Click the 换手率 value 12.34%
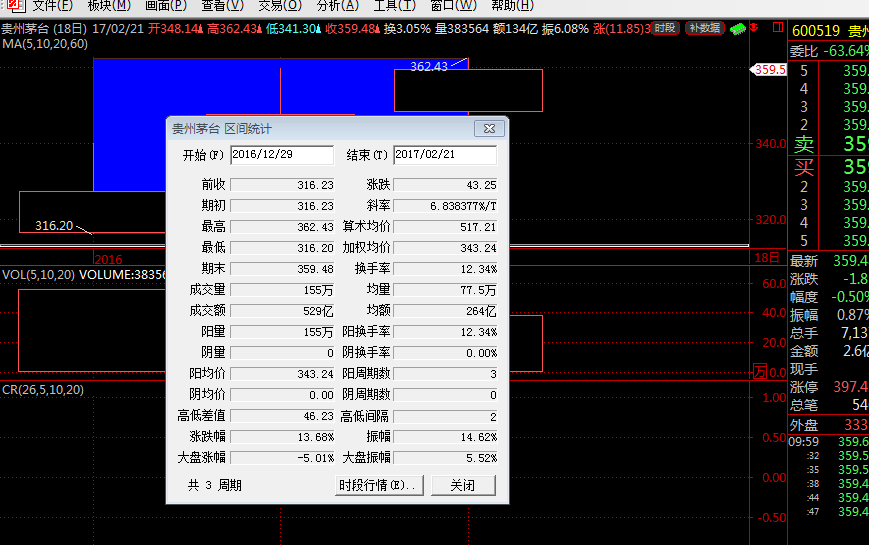Viewport: 869px width, 545px height. point(445,269)
